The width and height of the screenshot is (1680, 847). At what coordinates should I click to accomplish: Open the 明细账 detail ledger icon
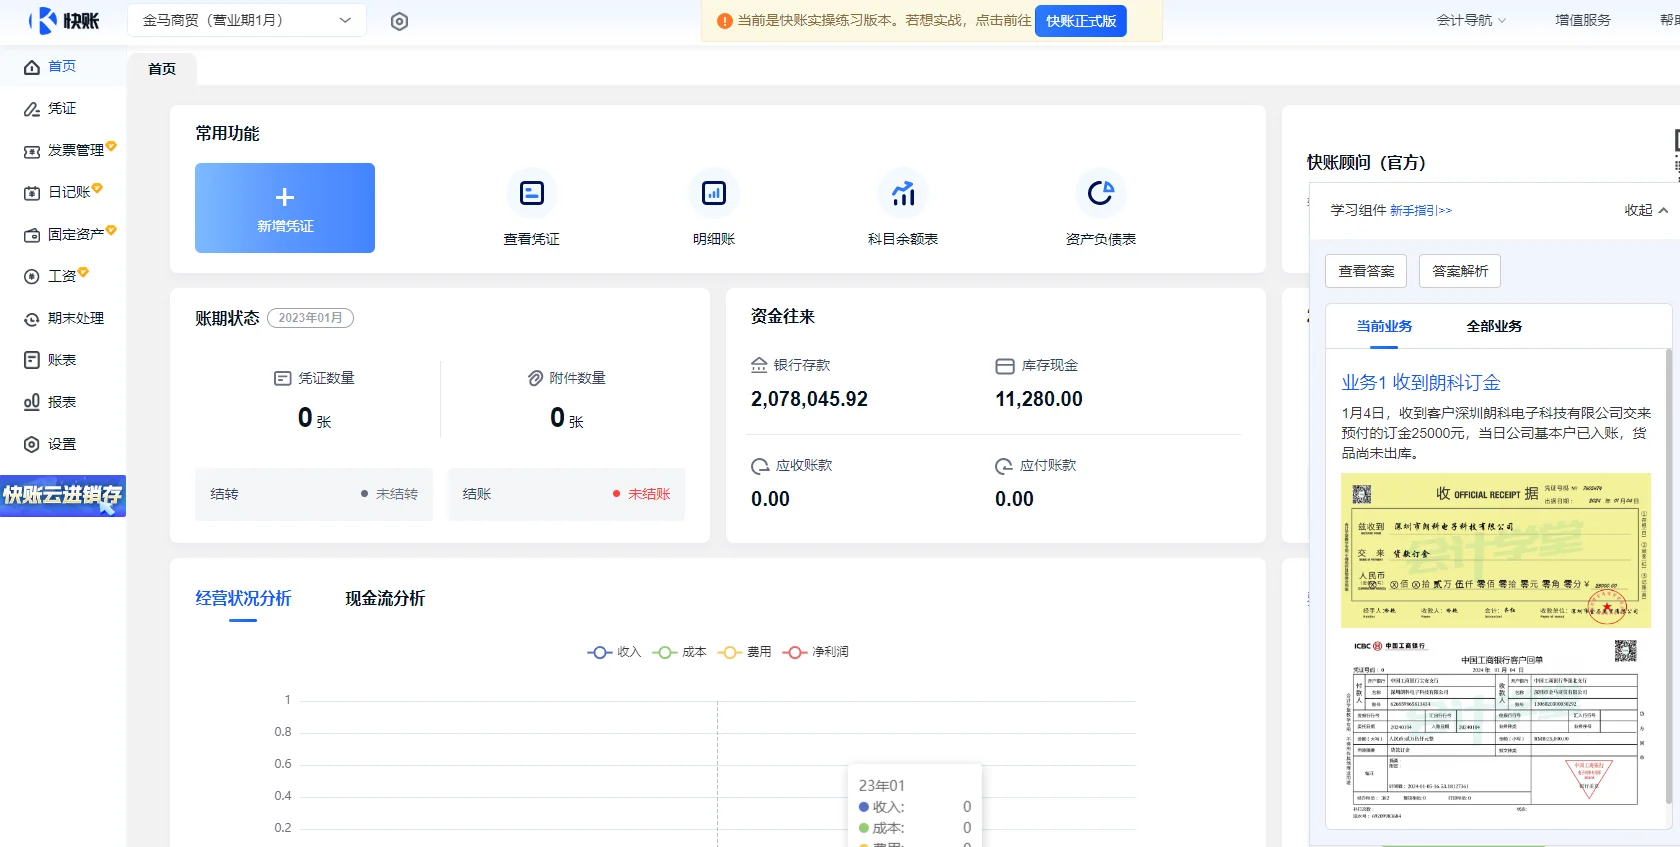click(x=714, y=193)
